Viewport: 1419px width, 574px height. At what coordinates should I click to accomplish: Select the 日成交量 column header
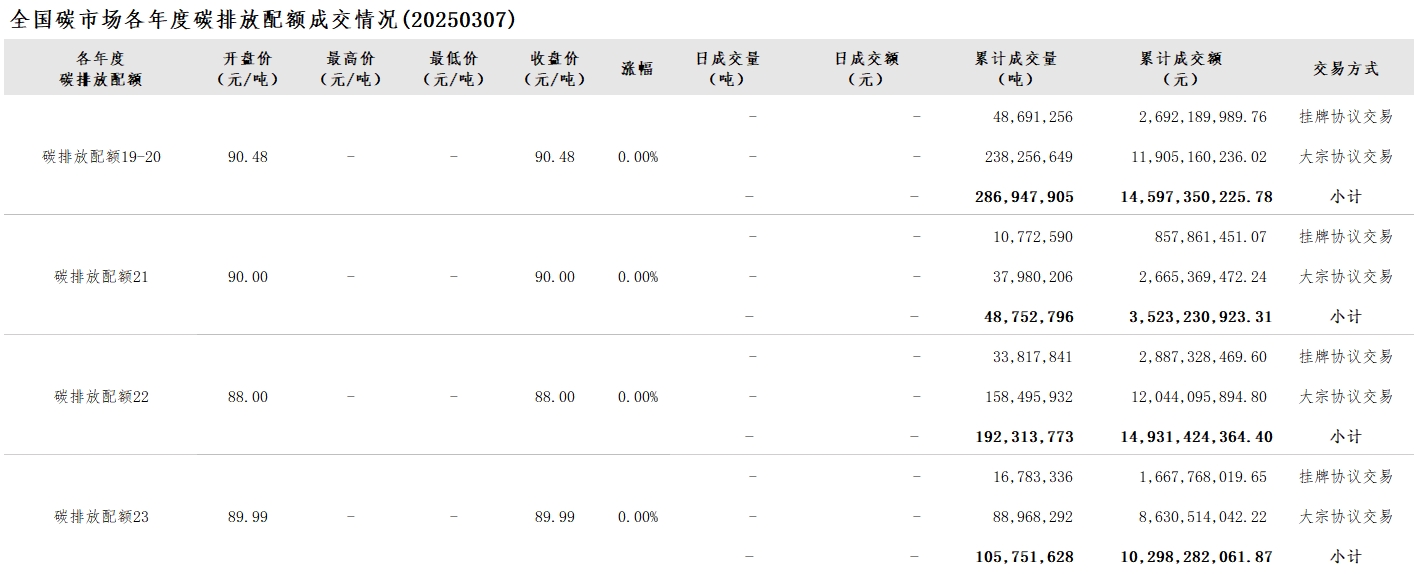[728, 69]
